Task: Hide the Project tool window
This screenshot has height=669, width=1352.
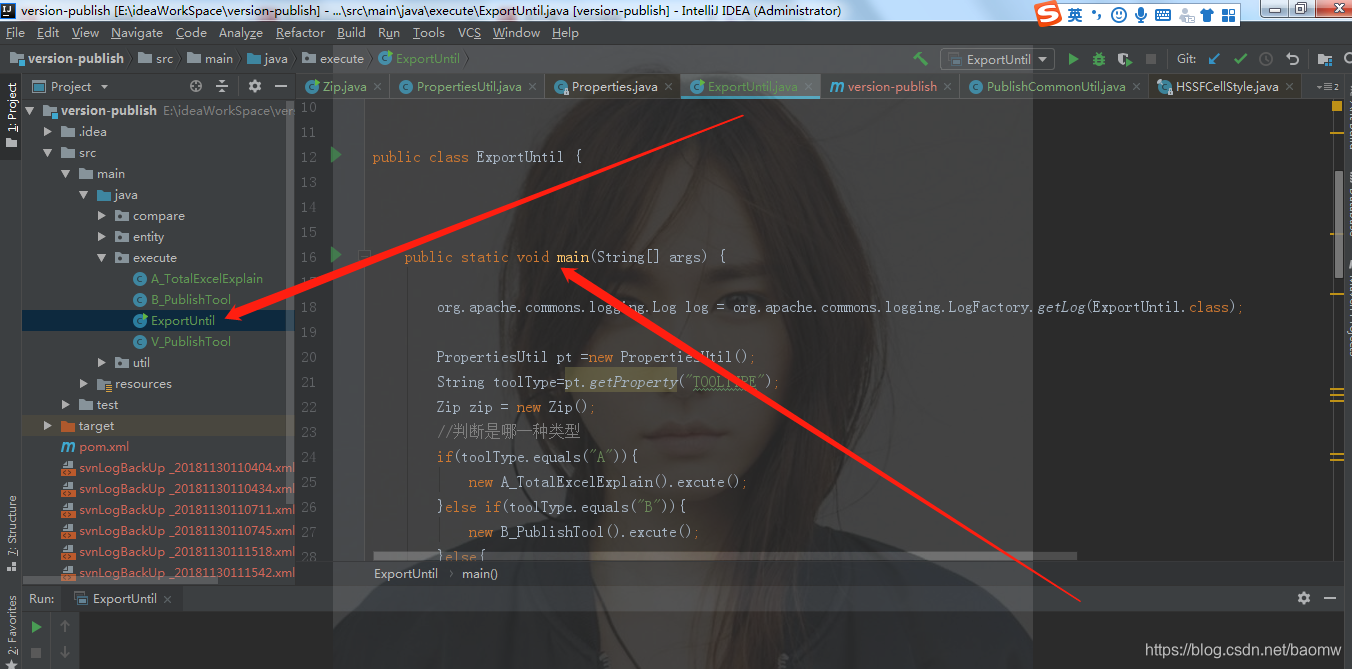Action: 279,86
